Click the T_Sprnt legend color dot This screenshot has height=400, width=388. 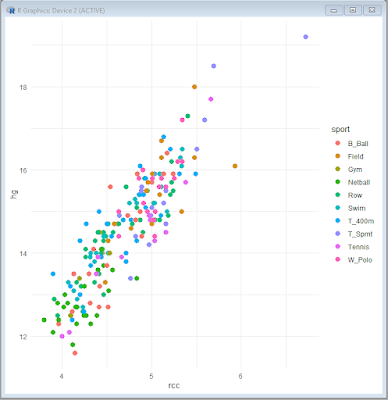pos(338,234)
